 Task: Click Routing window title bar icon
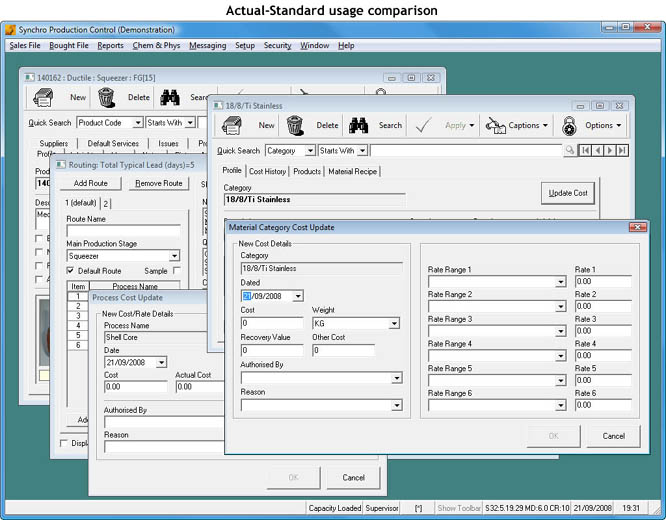61,165
